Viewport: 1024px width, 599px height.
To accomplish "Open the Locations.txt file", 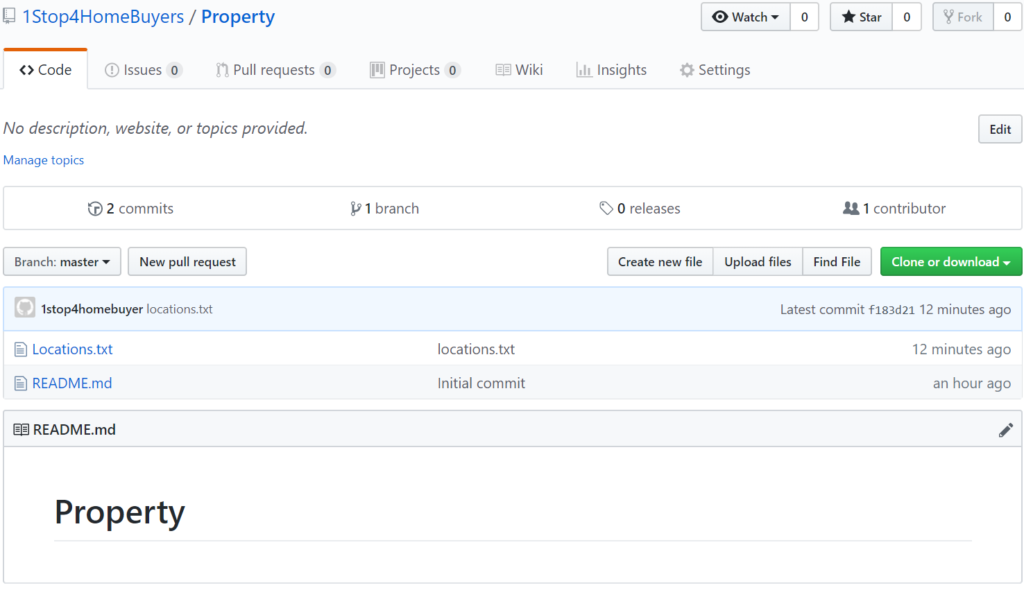I will [72, 349].
